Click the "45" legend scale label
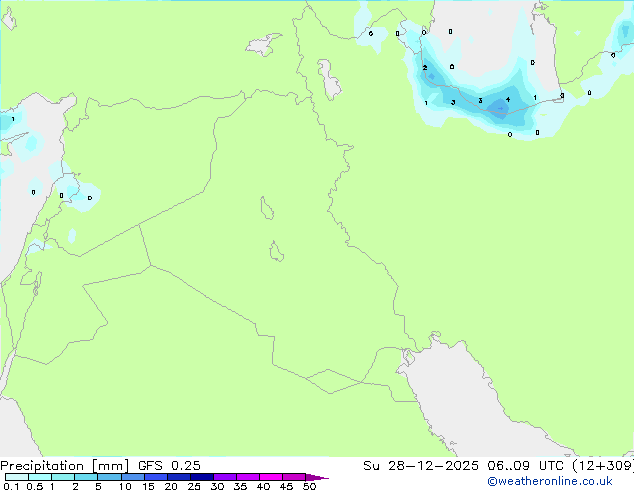634x490 pixels. (x=286, y=486)
